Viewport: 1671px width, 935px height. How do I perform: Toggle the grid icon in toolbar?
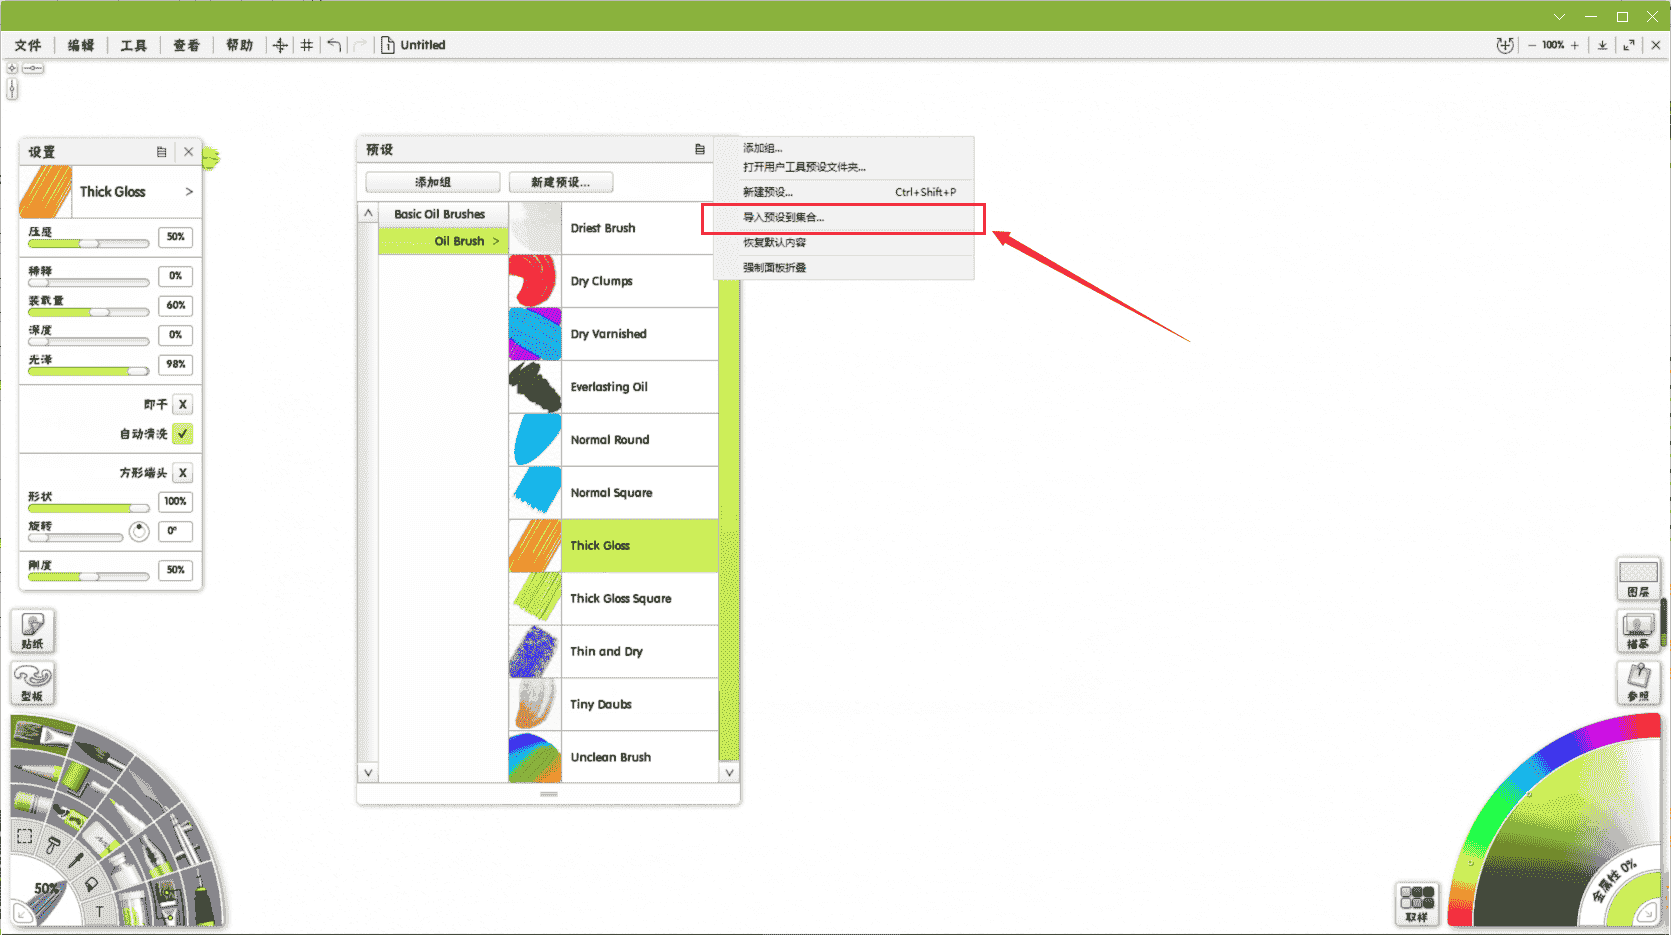pyautogui.click(x=307, y=45)
